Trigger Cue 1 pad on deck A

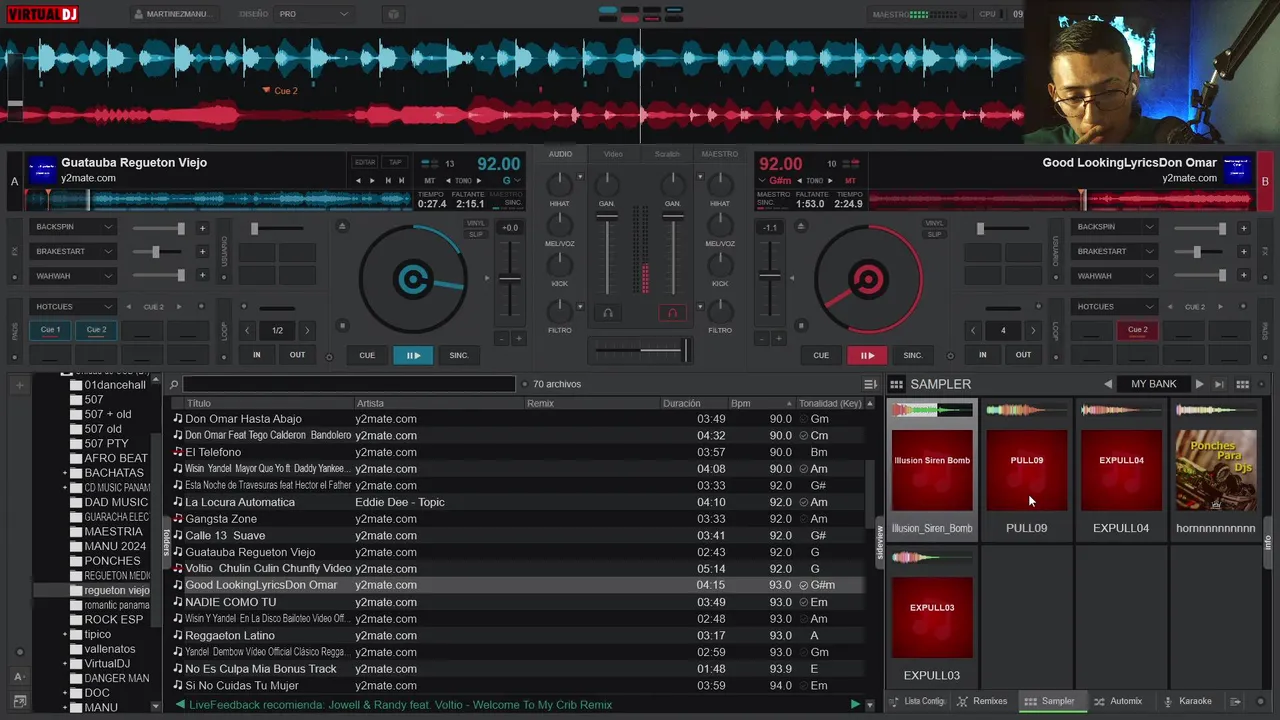[x=50, y=330]
